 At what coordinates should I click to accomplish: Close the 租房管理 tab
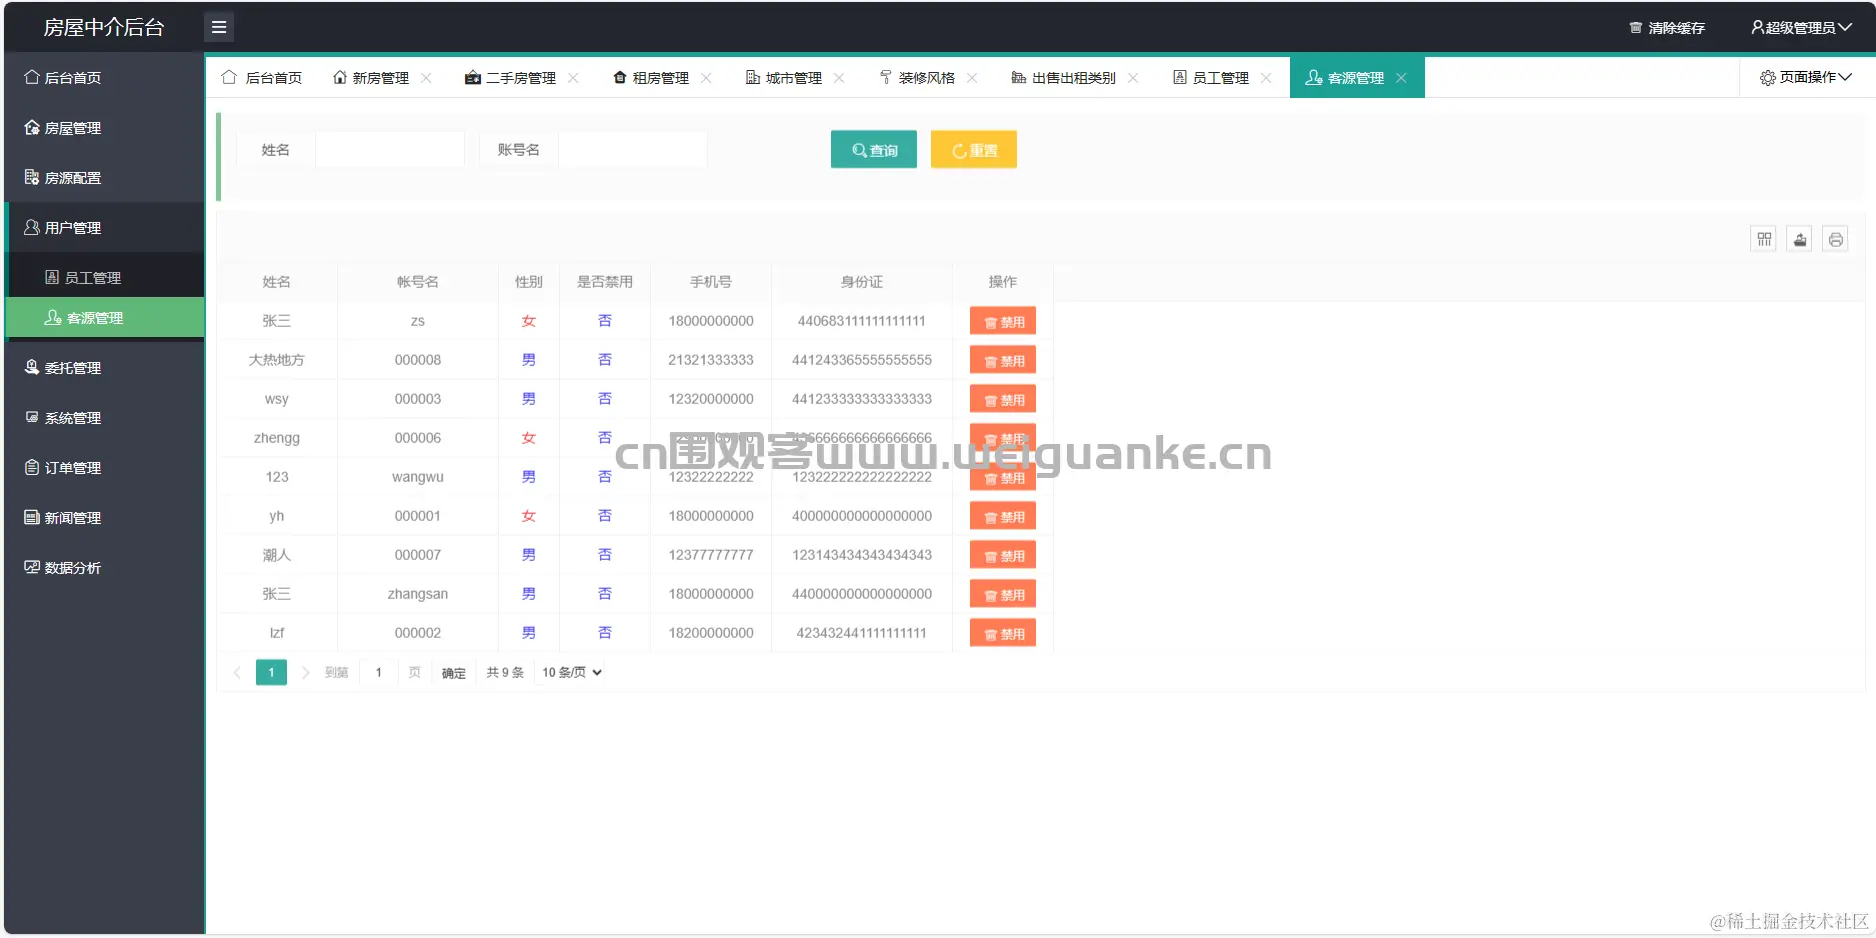706,78
